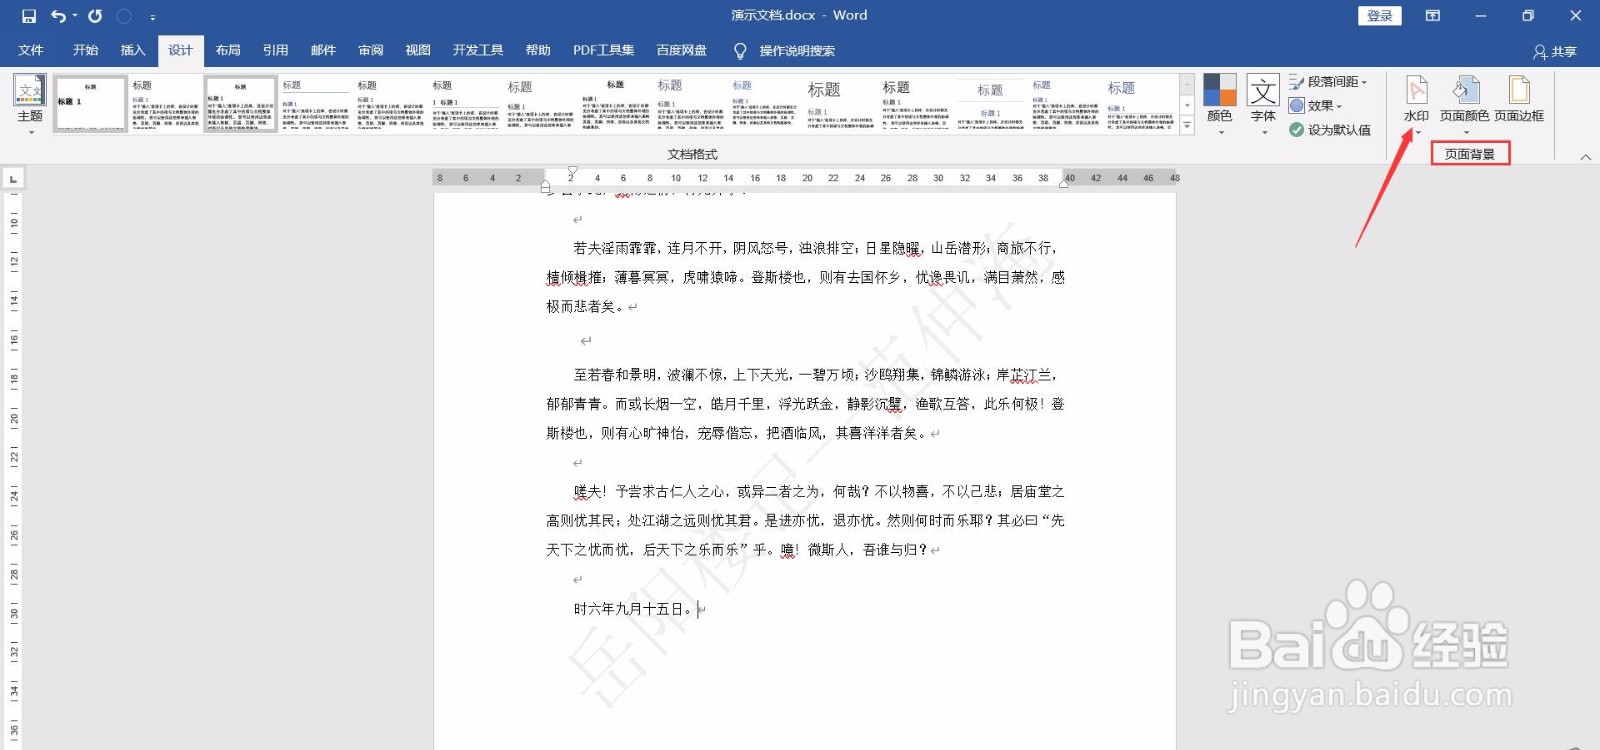Open the 颜色 theme colors palette

pos(1220,103)
